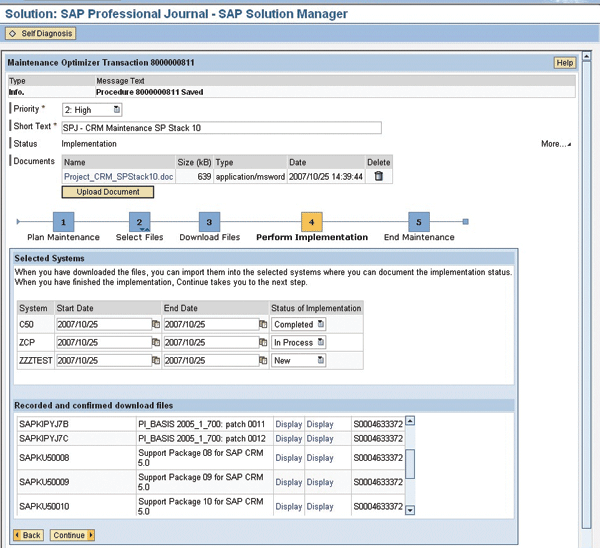600x548 pixels.
Task: Open calendar picker for C50 Start Date
Action: [156, 324]
